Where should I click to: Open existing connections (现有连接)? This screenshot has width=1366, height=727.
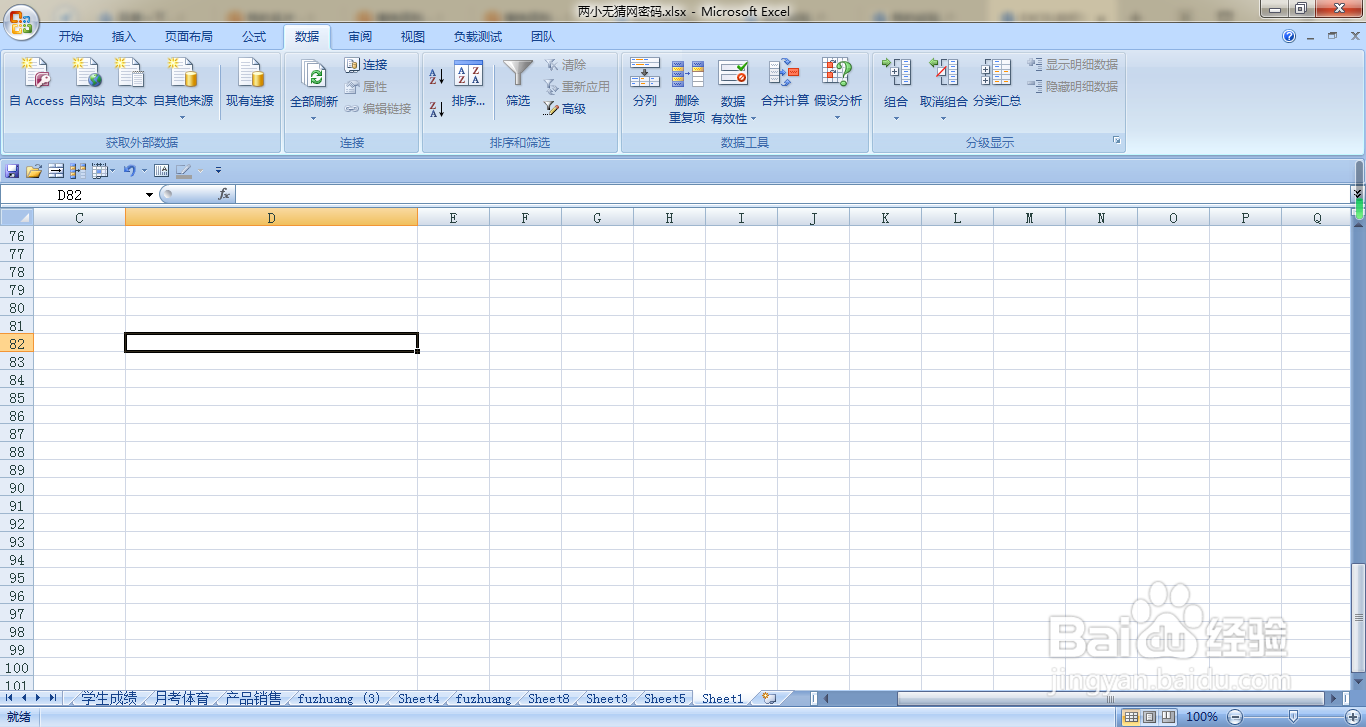coord(249,82)
